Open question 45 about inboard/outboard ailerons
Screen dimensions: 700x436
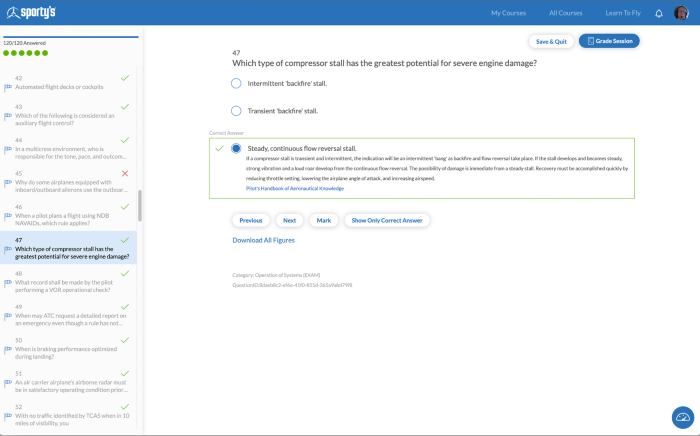pyautogui.click(x=68, y=182)
